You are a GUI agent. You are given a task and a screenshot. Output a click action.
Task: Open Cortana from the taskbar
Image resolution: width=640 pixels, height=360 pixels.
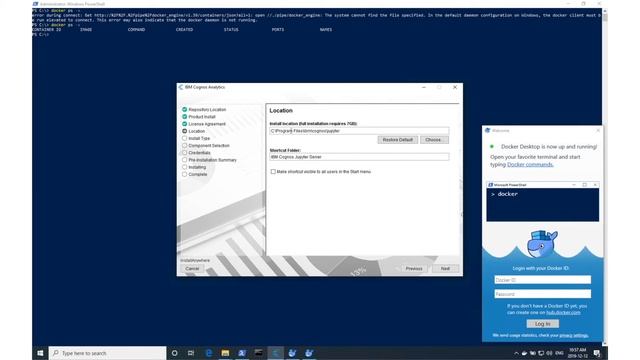click(174, 353)
